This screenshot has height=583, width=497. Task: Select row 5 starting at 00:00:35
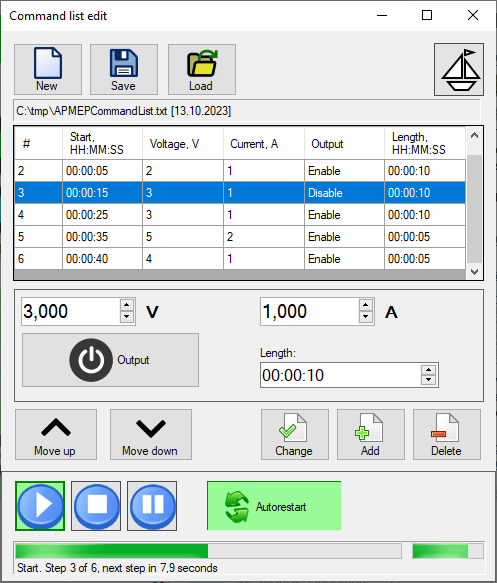240,236
